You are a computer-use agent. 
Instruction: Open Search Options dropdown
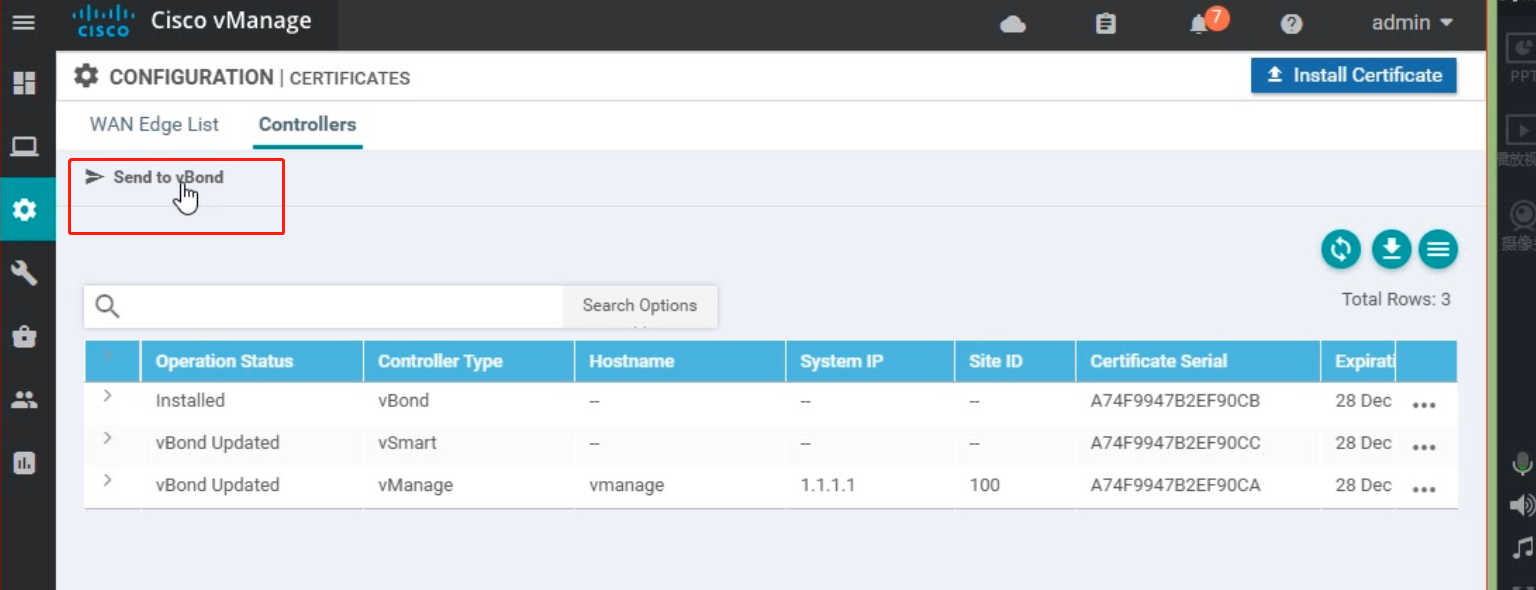(640, 305)
